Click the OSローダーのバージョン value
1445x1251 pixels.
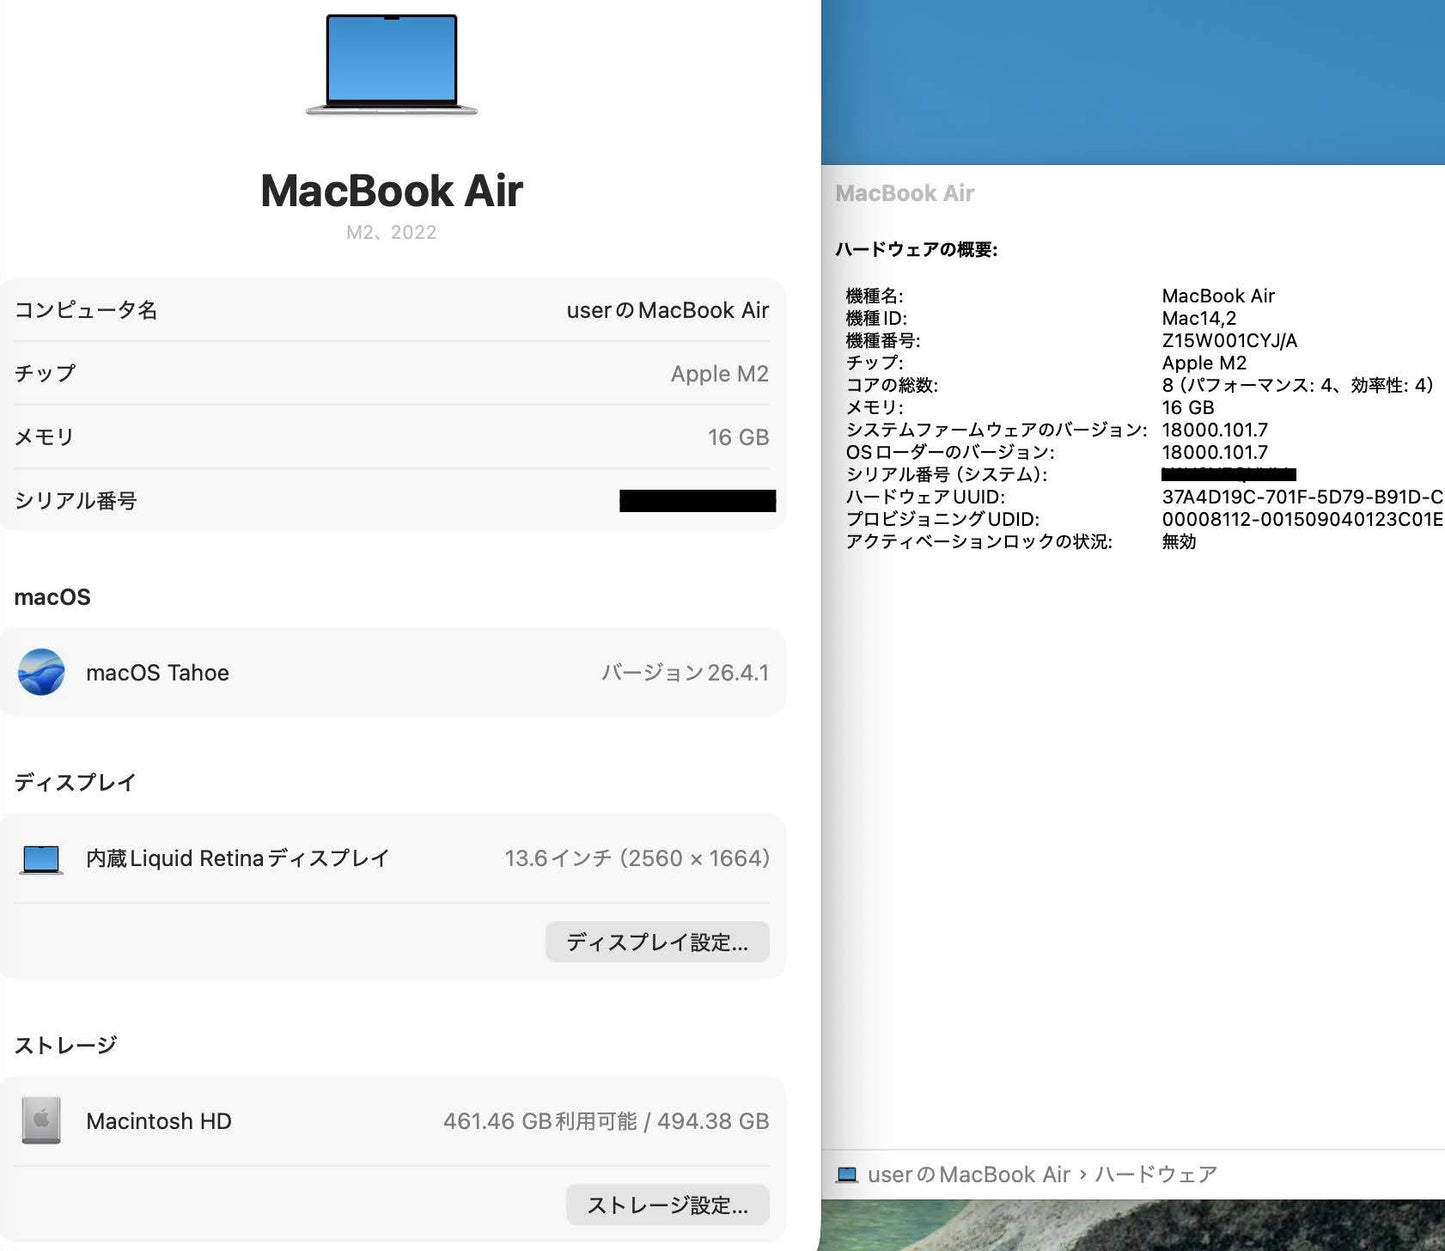coord(1215,452)
